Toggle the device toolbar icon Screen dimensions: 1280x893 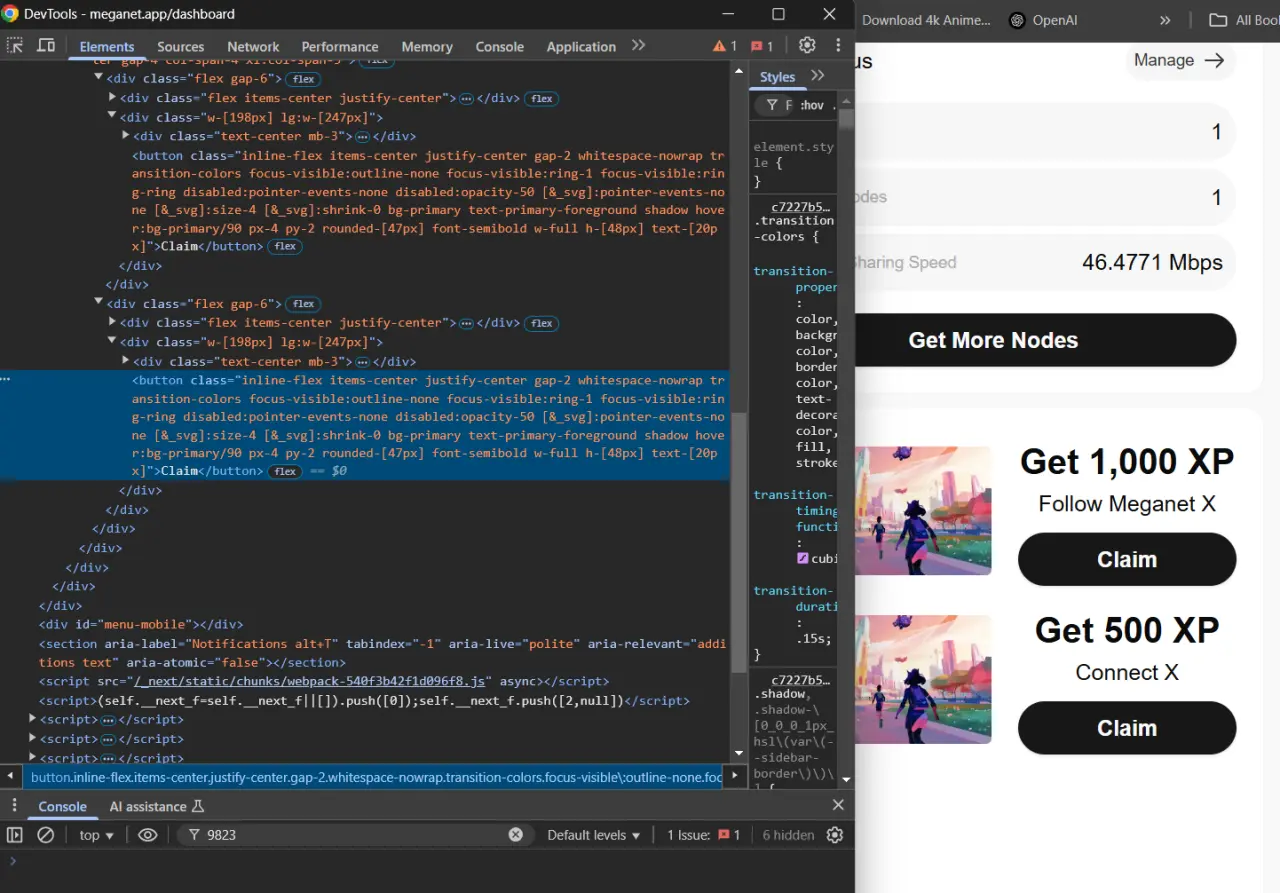pyautogui.click(x=46, y=46)
